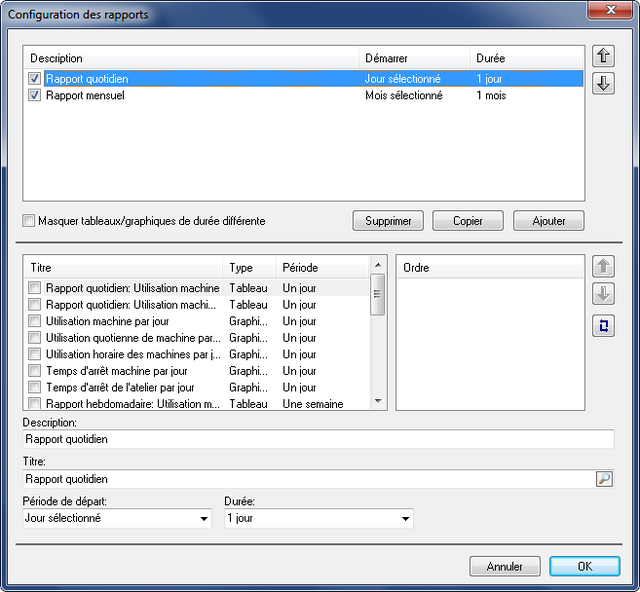Image resolution: width=640 pixels, height=592 pixels.
Task: Move selected report up in the top list
Action: point(603,56)
